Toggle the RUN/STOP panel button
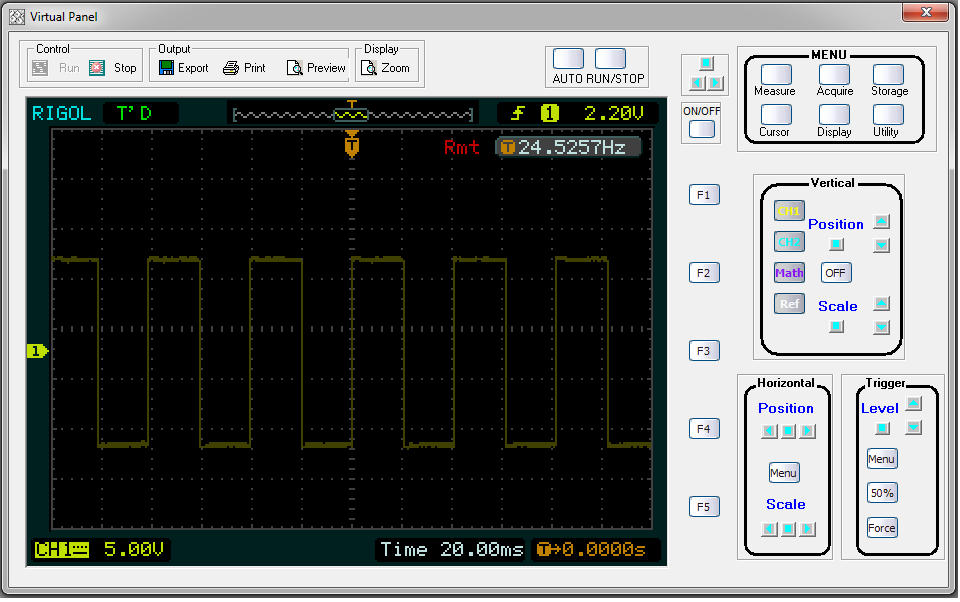 610,59
